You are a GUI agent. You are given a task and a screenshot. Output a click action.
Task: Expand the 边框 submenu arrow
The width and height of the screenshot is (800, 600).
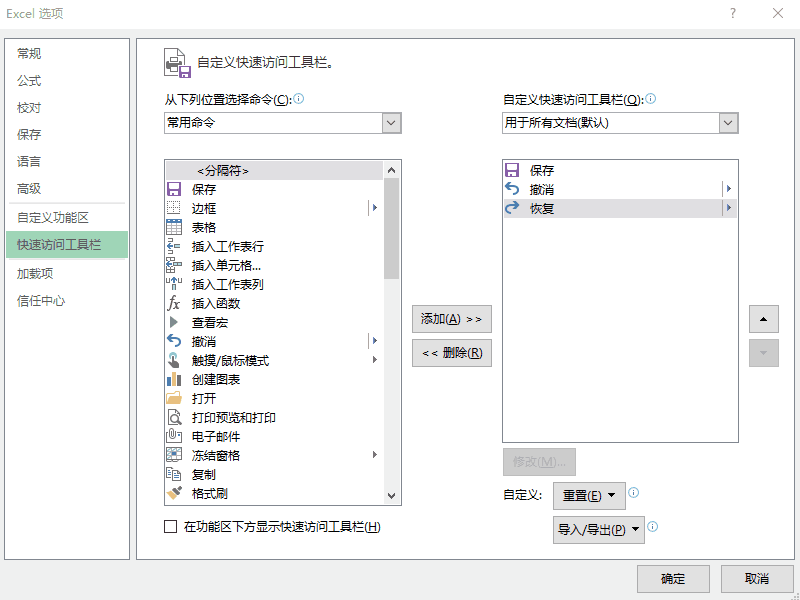click(x=375, y=208)
